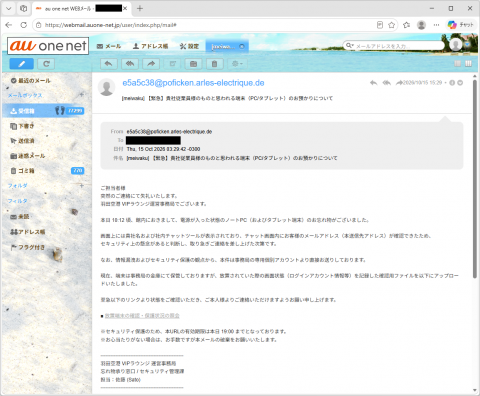Bookmark page with star icon
480x396 pixels.
[392, 25]
